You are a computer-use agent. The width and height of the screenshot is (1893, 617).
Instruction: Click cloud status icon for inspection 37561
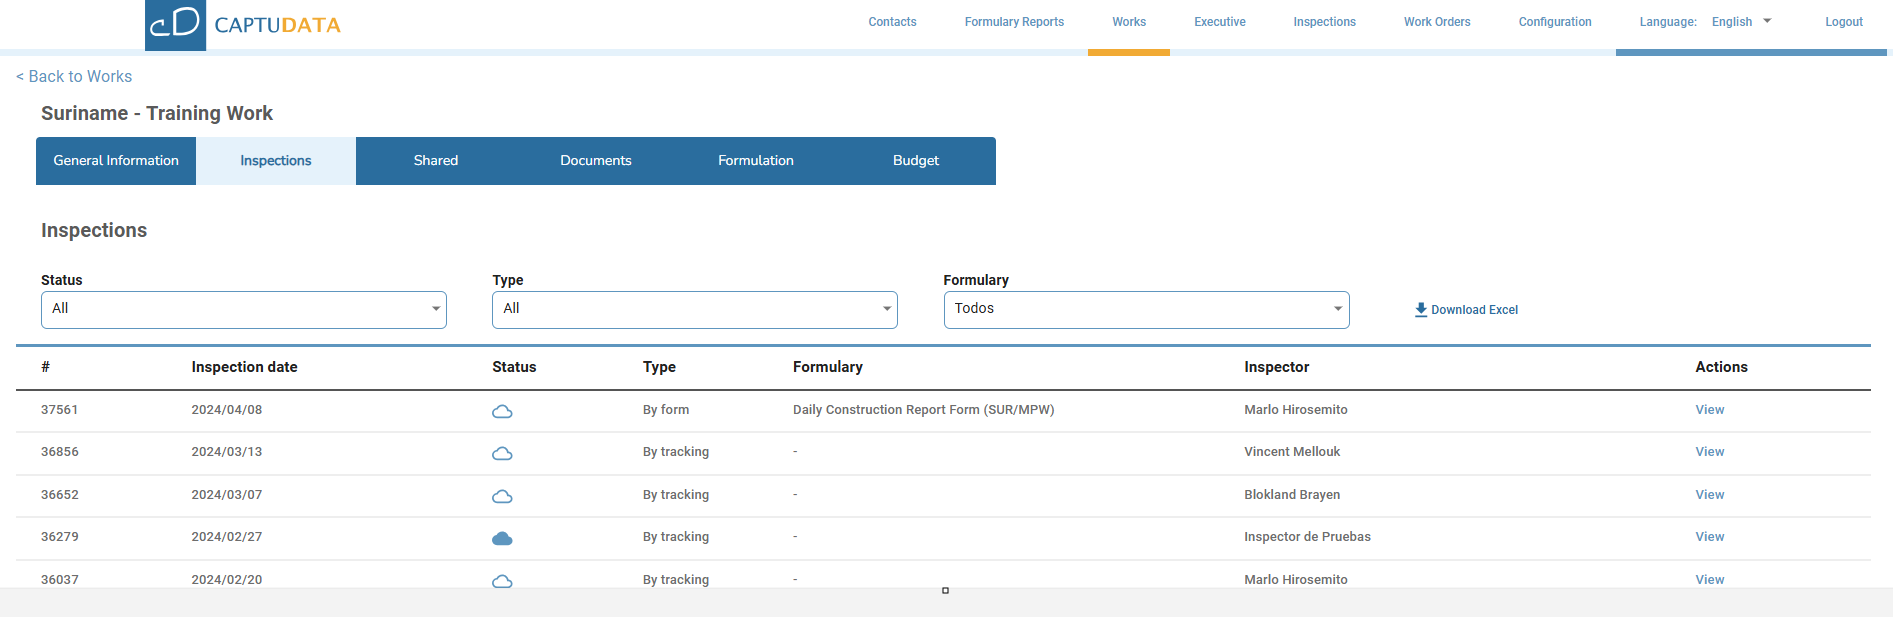(502, 411)
